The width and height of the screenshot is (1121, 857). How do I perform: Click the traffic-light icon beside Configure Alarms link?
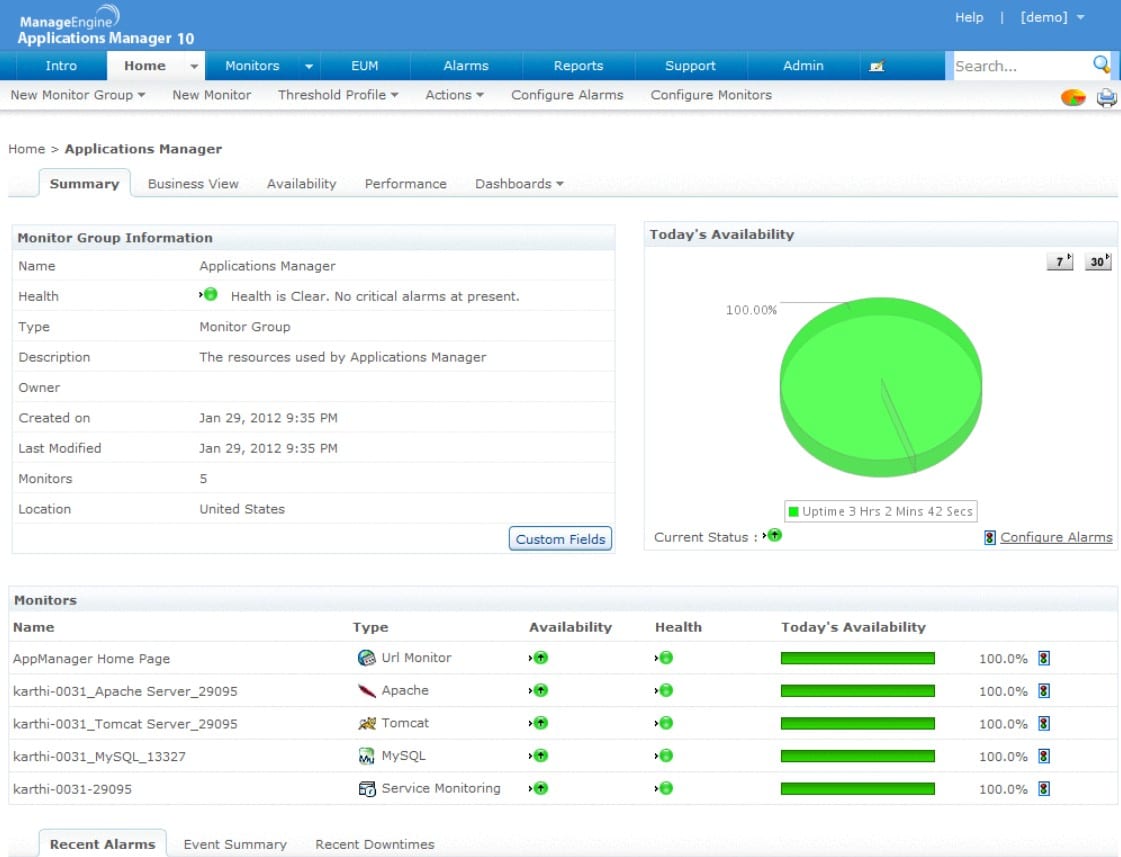point(989,538)
